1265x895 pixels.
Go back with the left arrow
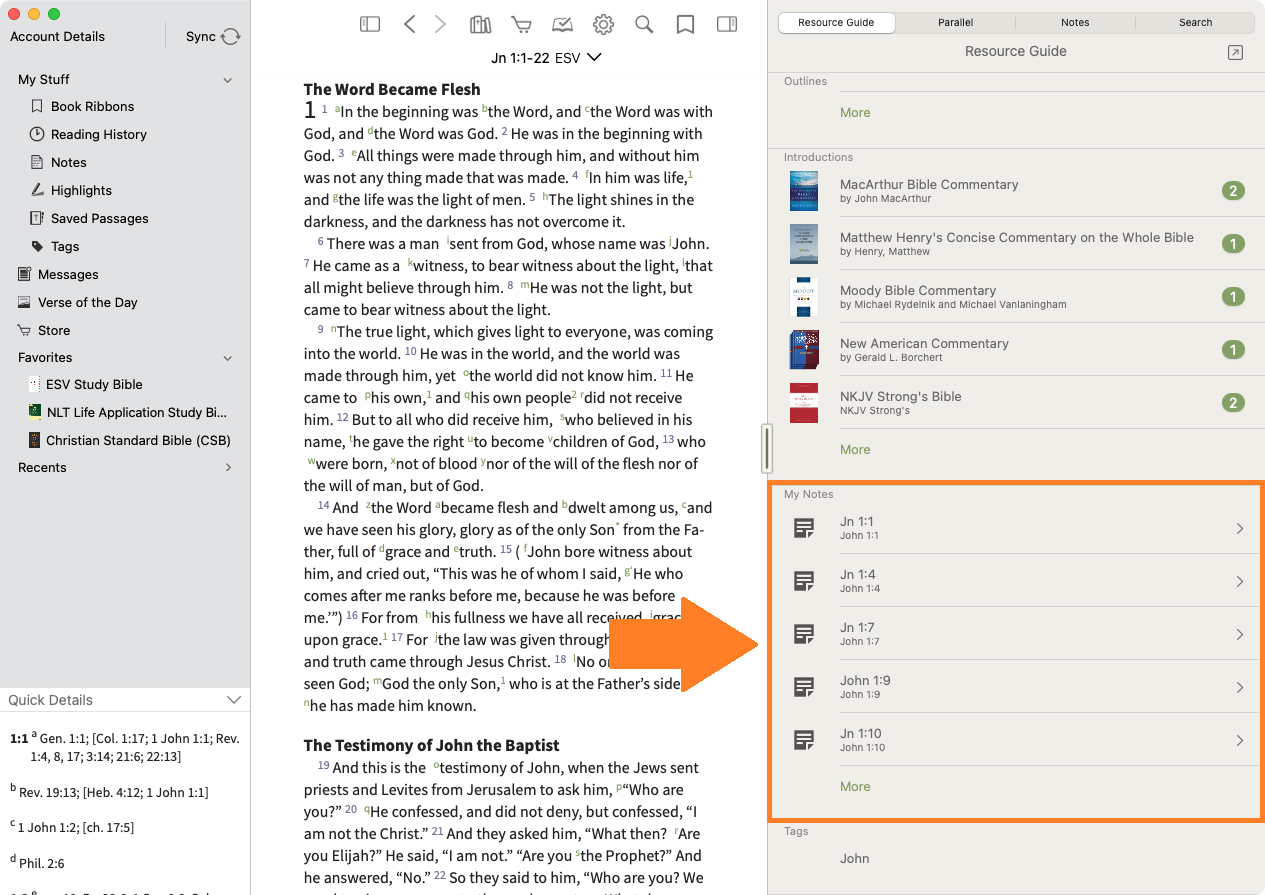pyautogui.click(x=409, y=25)
